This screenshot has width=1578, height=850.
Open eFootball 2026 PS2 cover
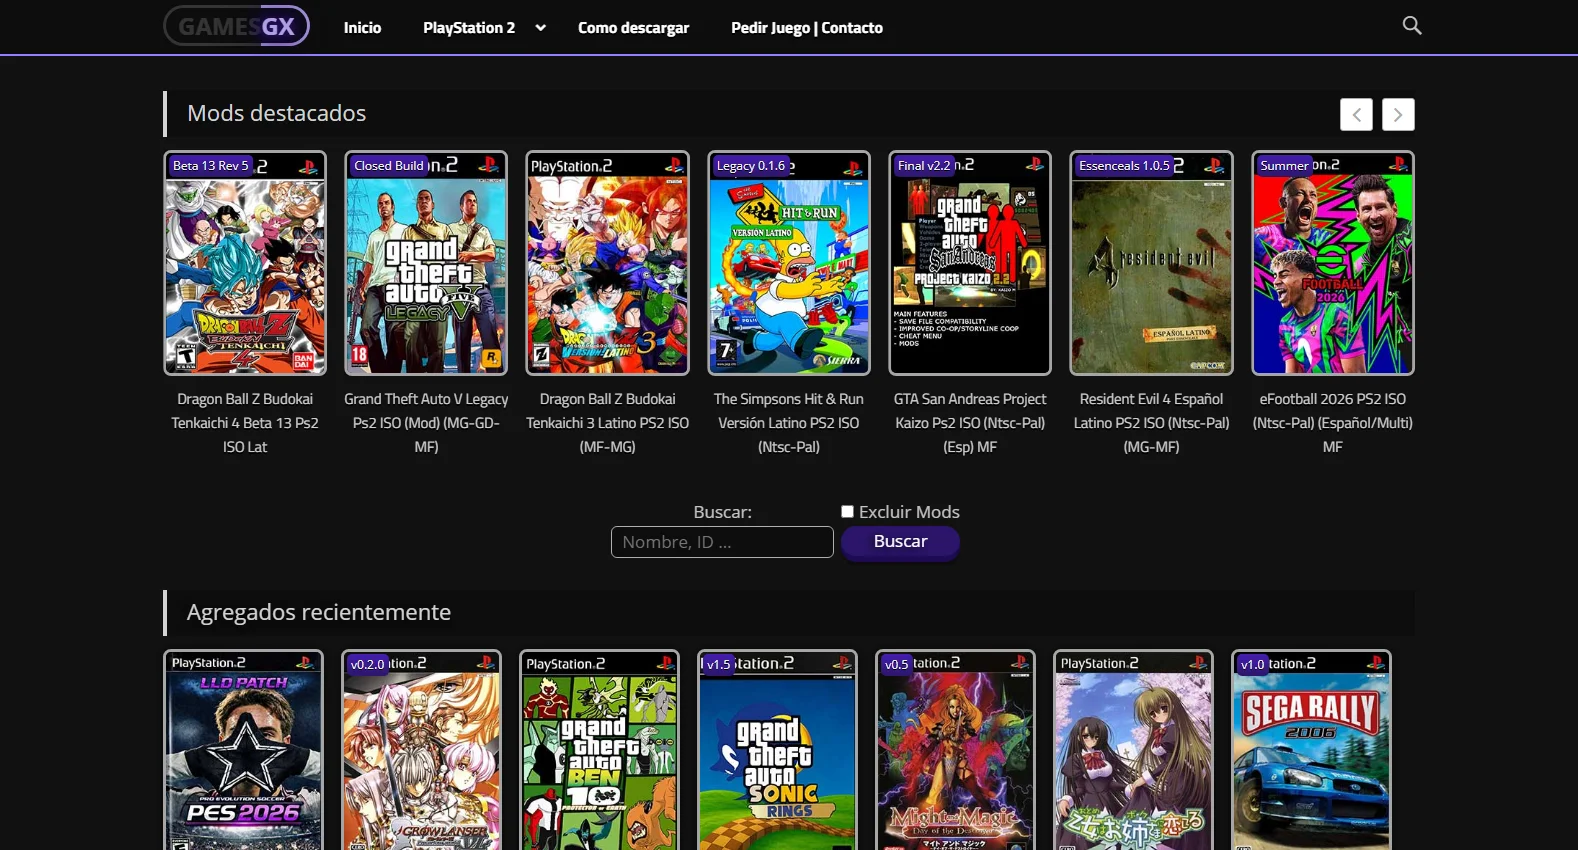pos(1333,263)
